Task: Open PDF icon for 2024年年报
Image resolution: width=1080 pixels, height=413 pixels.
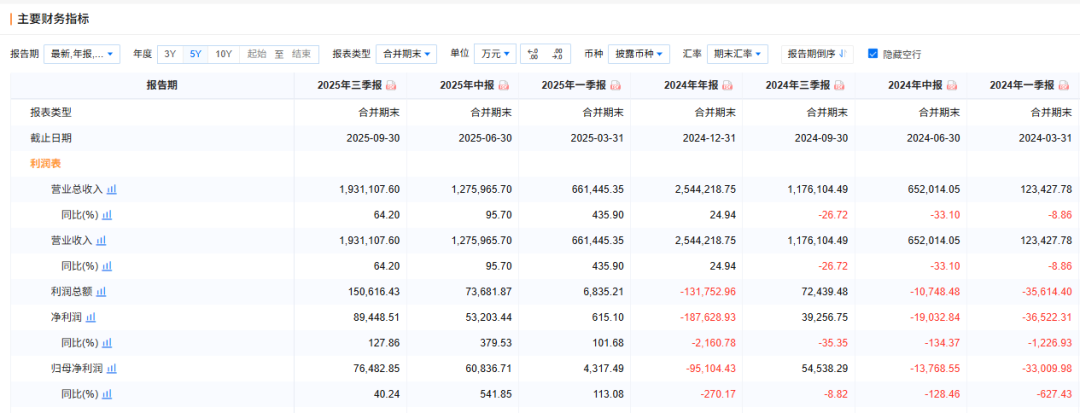Action: 728,85
